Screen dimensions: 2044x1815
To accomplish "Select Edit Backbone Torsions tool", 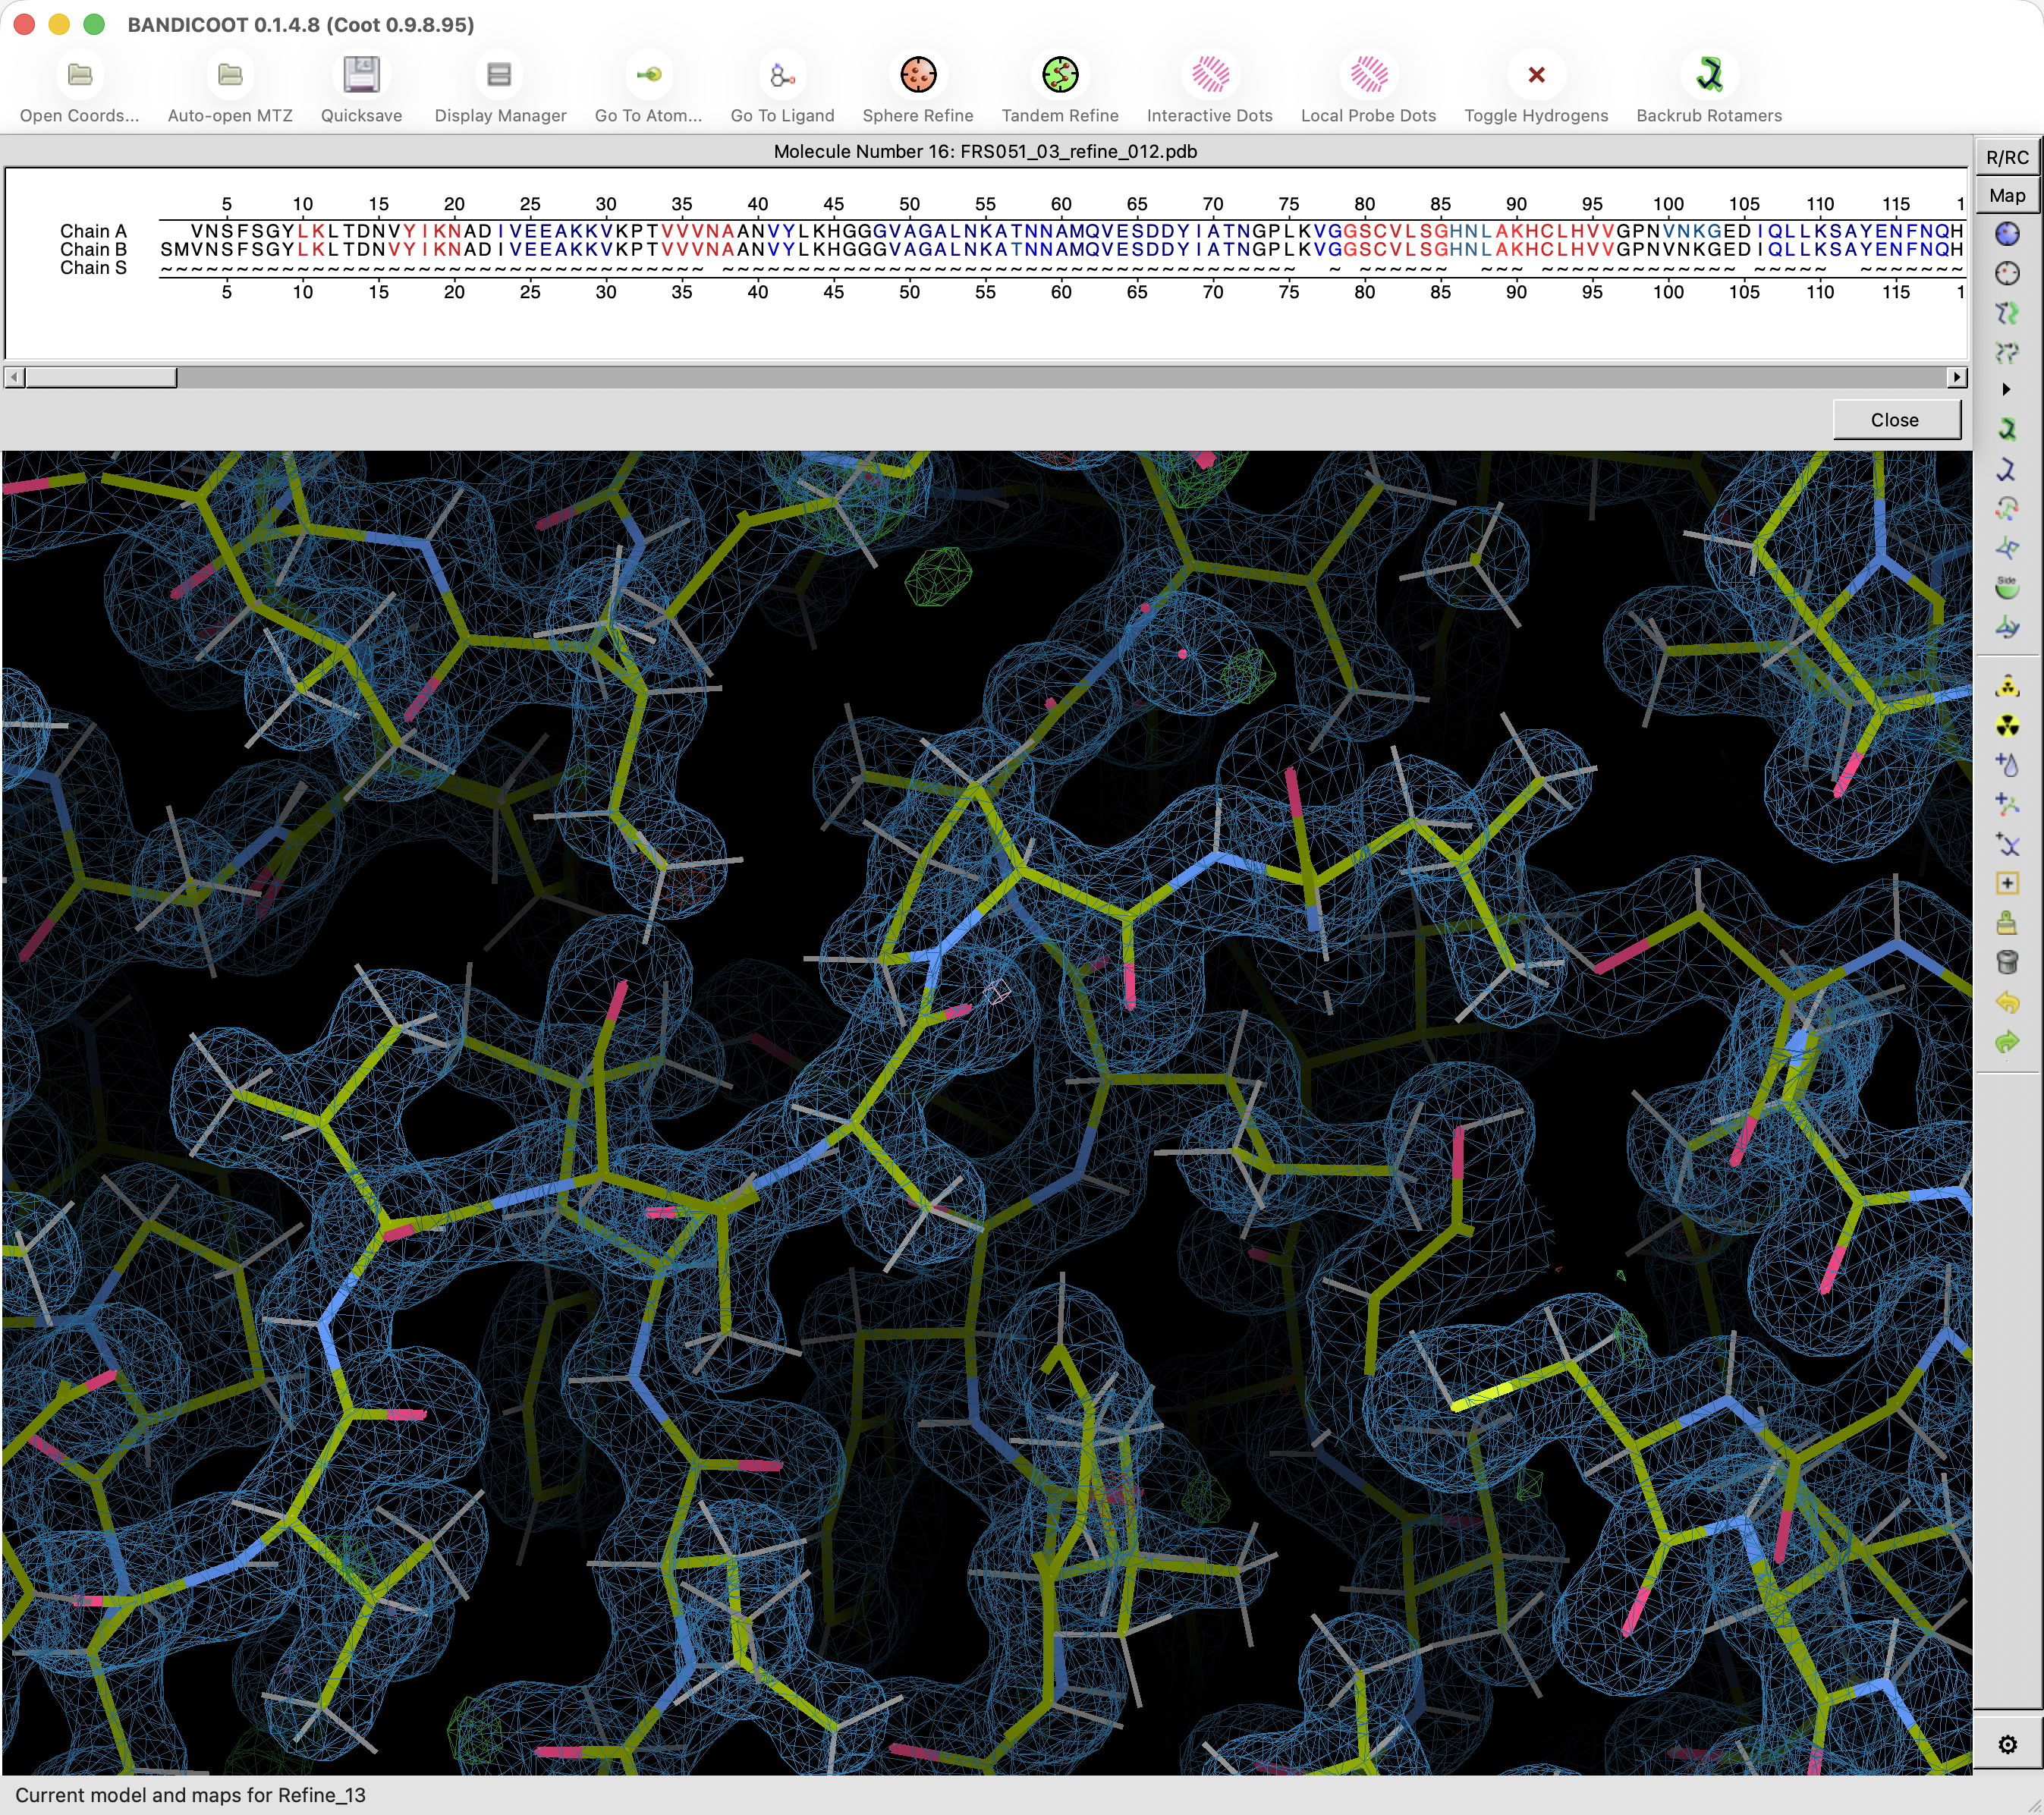I will point(2007,627).
